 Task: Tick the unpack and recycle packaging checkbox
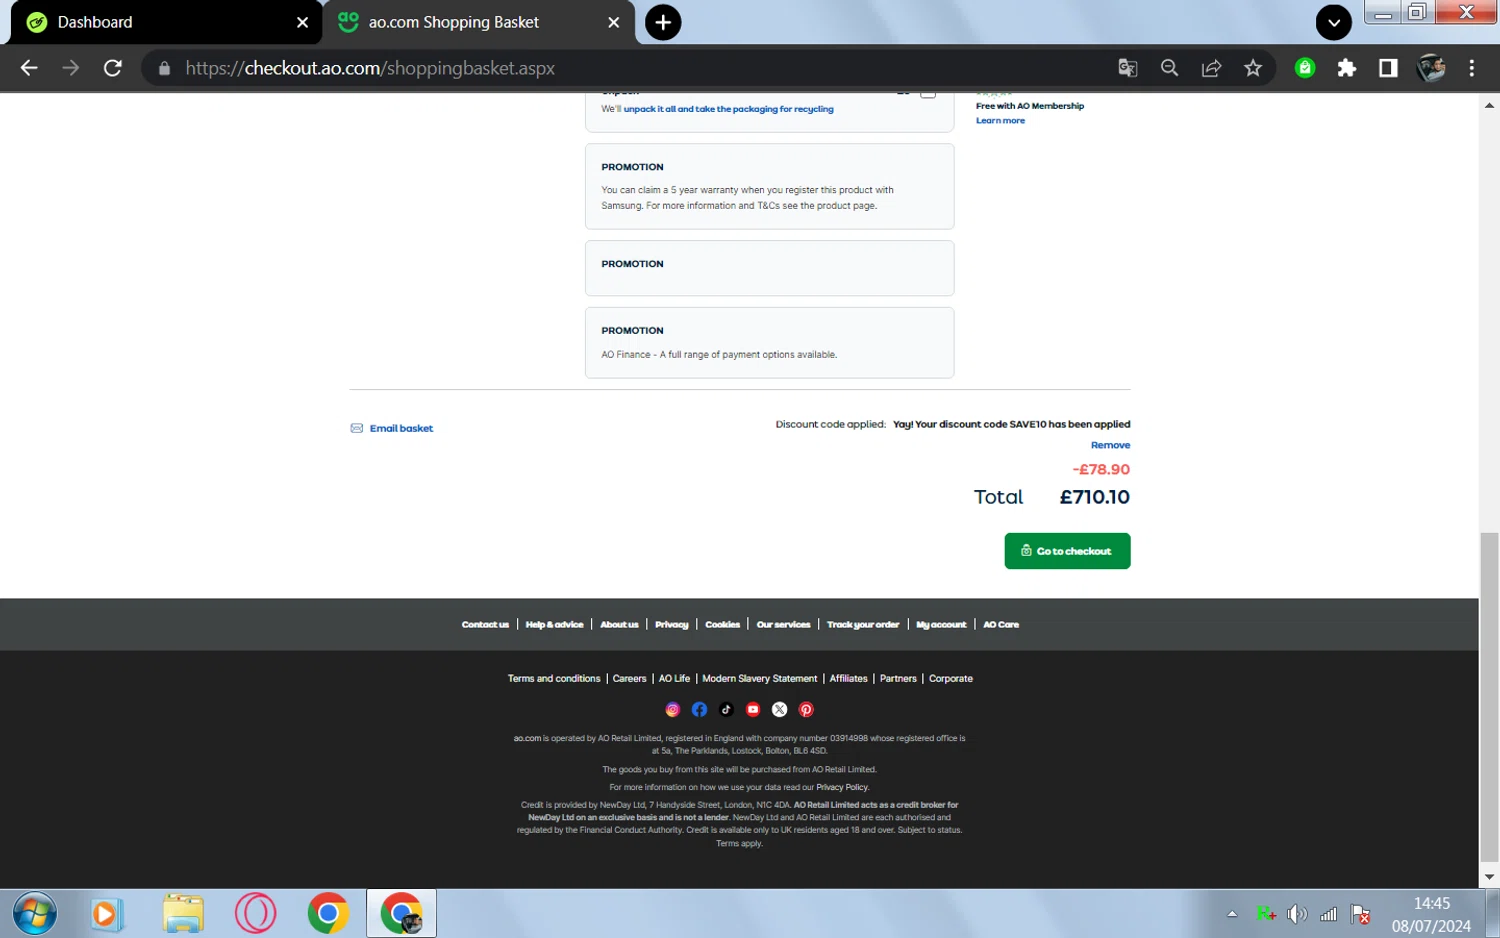(x=928, y=93)
